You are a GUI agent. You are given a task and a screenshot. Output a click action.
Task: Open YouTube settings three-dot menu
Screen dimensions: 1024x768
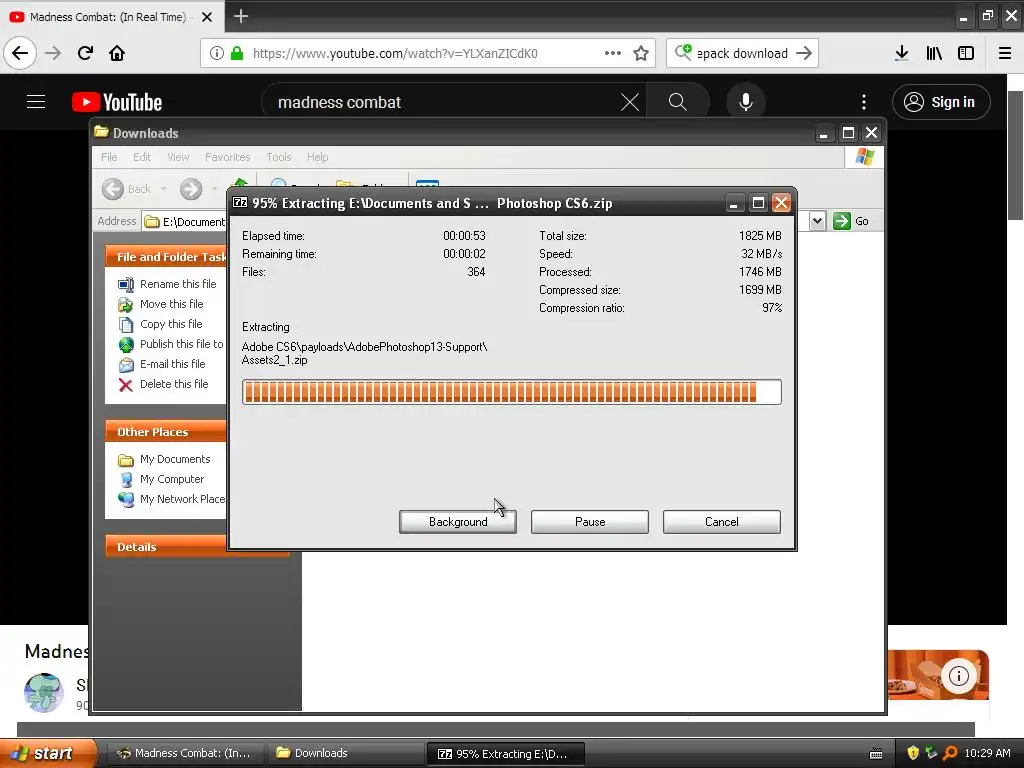[x=864, y=102]
